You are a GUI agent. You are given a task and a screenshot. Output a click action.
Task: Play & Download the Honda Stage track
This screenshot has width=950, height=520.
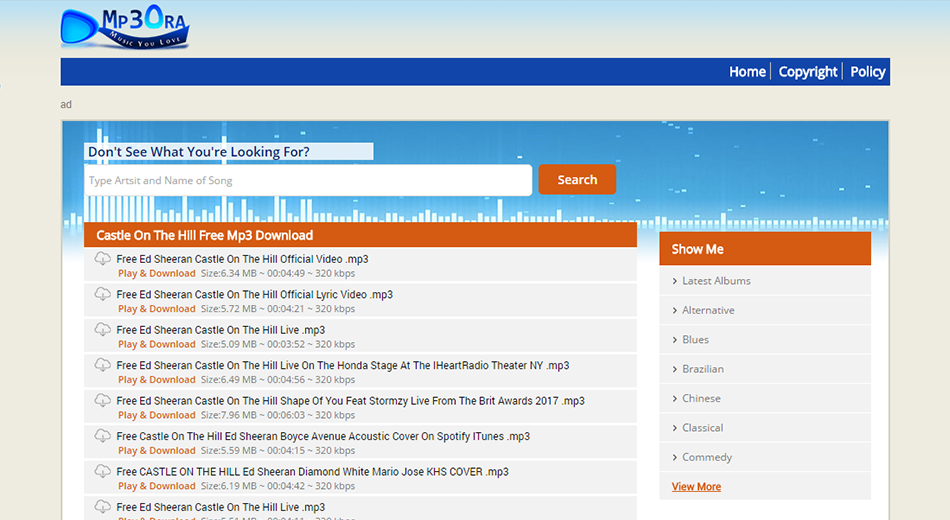coord(156,379)
